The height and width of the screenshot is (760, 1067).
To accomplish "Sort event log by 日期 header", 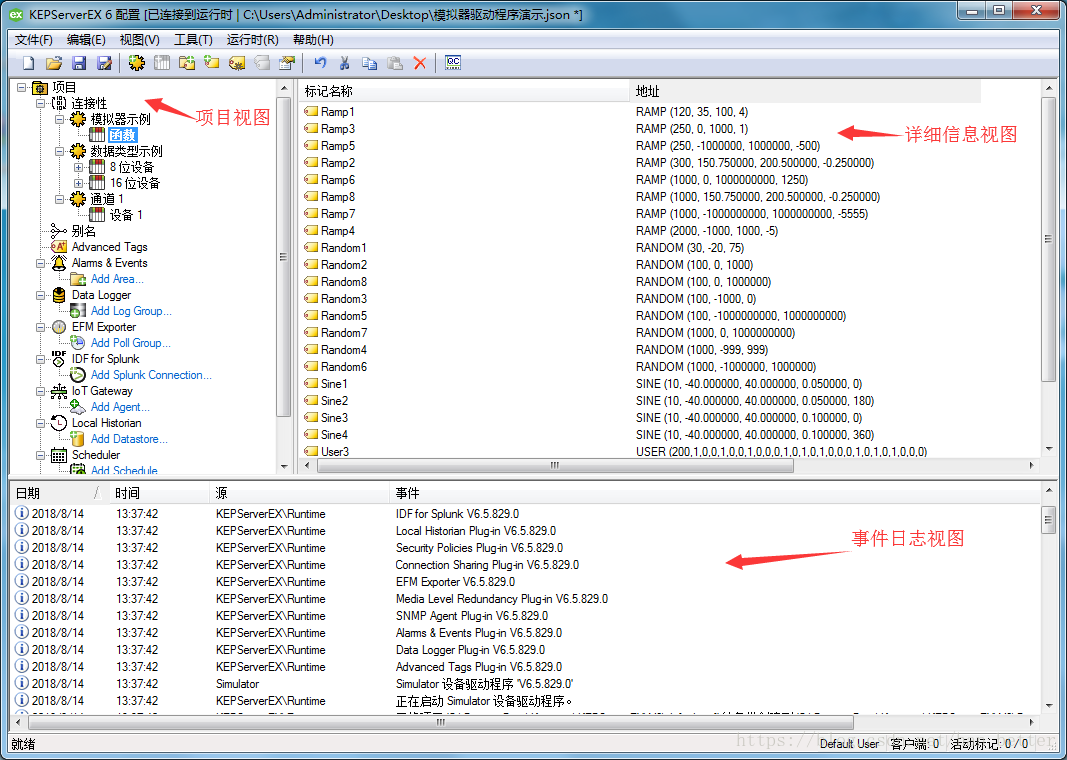I will pos(60,493).
